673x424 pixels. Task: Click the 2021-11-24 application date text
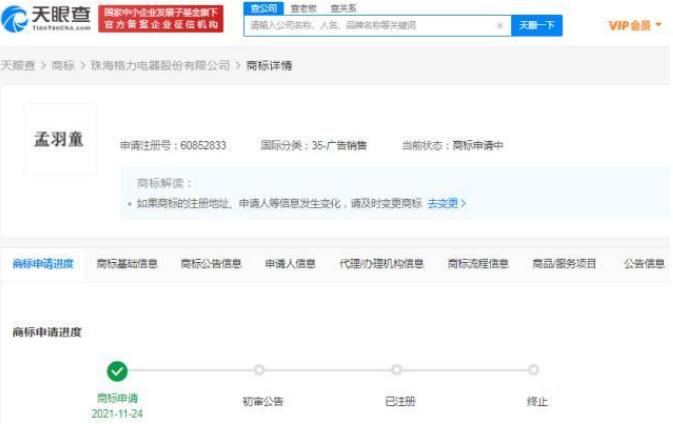click(x=117, y=414)
